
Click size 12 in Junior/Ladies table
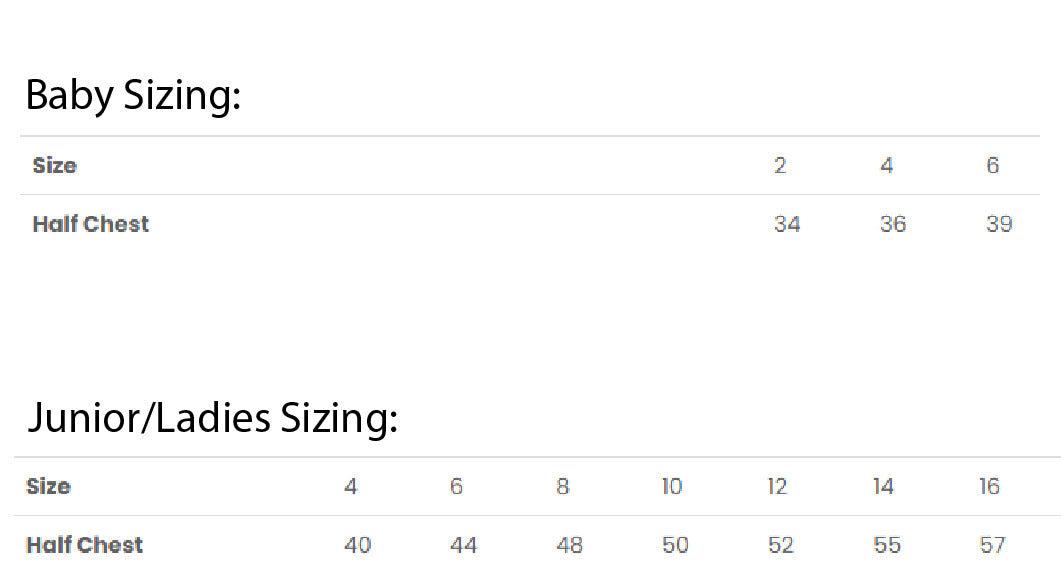pos(778,487)
